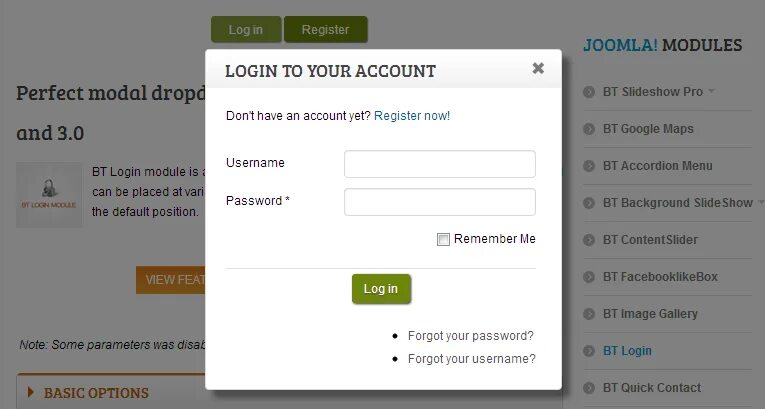Enable the Remember Me checkbox

(x=443, y=240)
